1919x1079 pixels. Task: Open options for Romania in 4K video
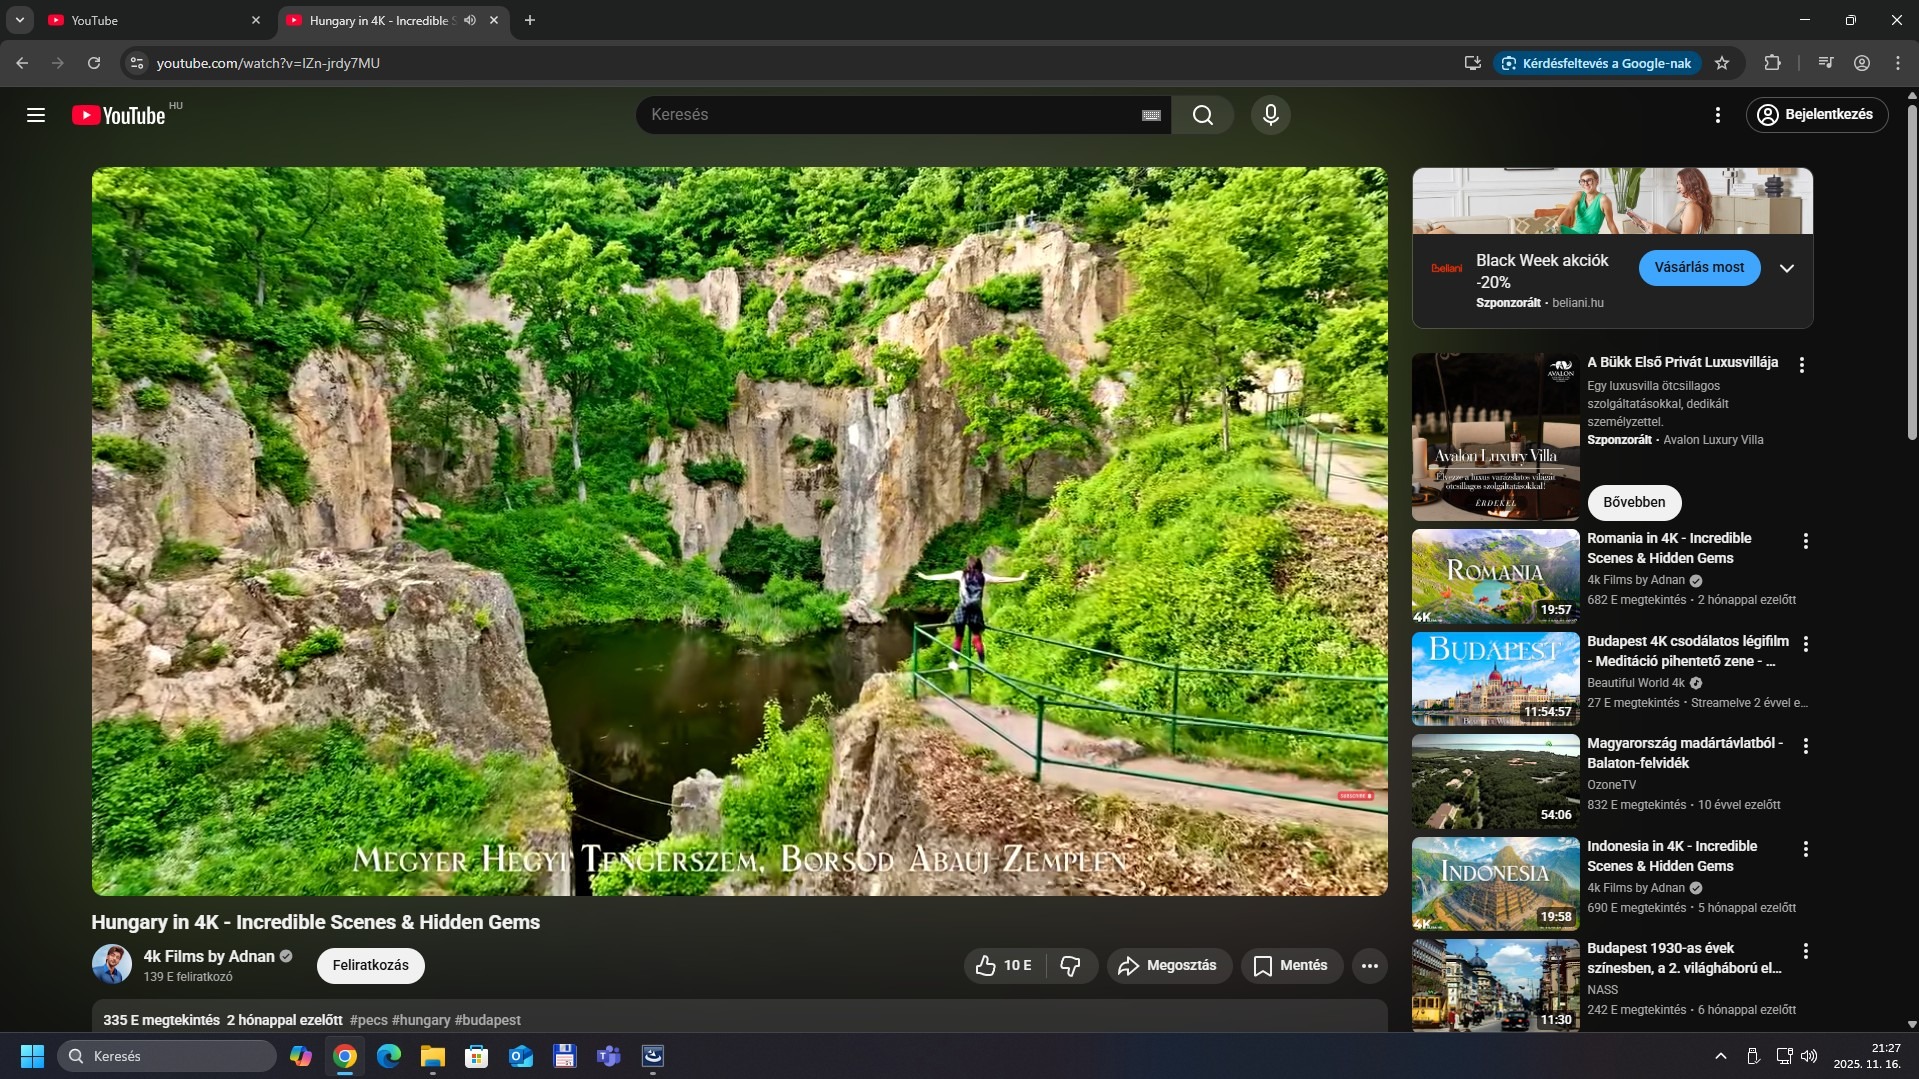click(x=1805, y=541)
